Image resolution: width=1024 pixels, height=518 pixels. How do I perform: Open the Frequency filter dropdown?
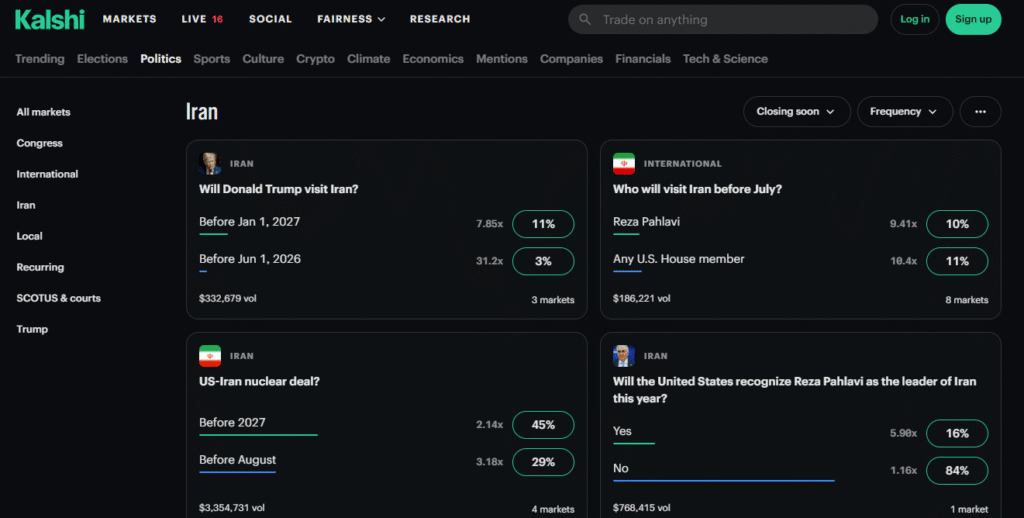904,112
